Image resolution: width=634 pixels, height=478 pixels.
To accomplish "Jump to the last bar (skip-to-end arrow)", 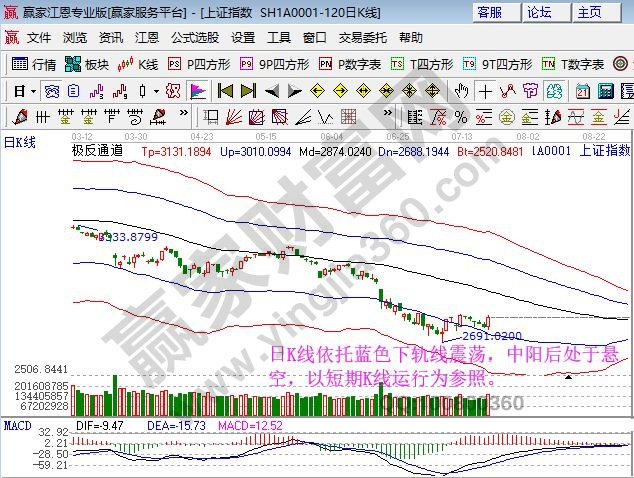I will [248, 91].
